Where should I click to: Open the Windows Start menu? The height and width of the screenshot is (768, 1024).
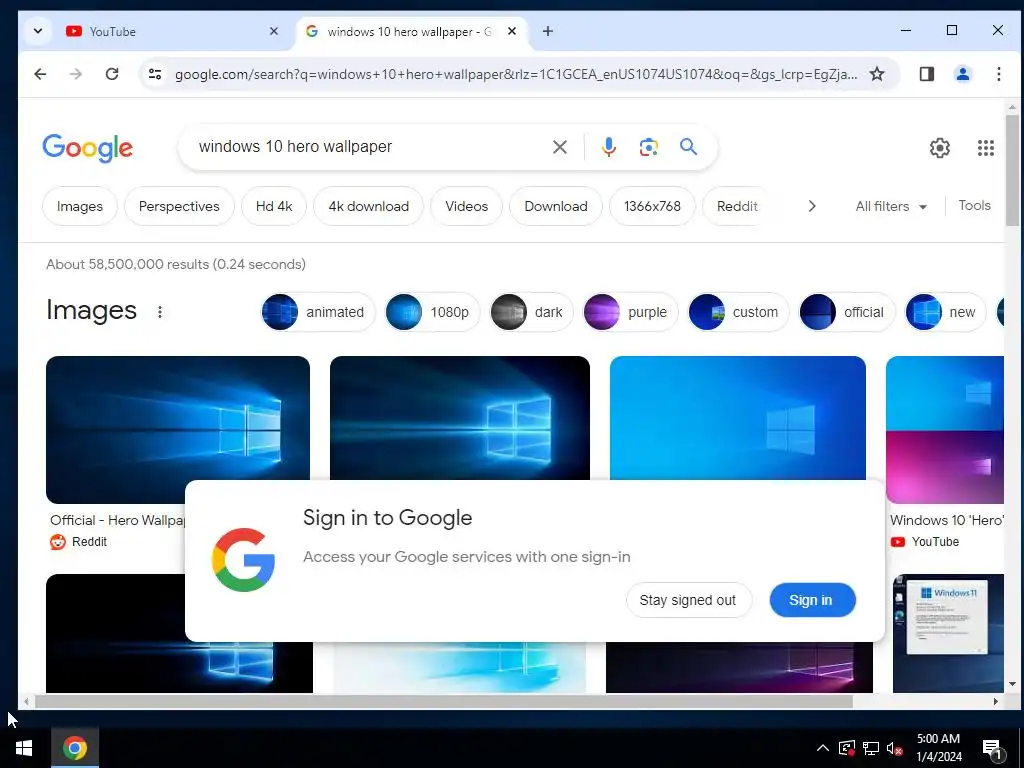coord(24,748)
